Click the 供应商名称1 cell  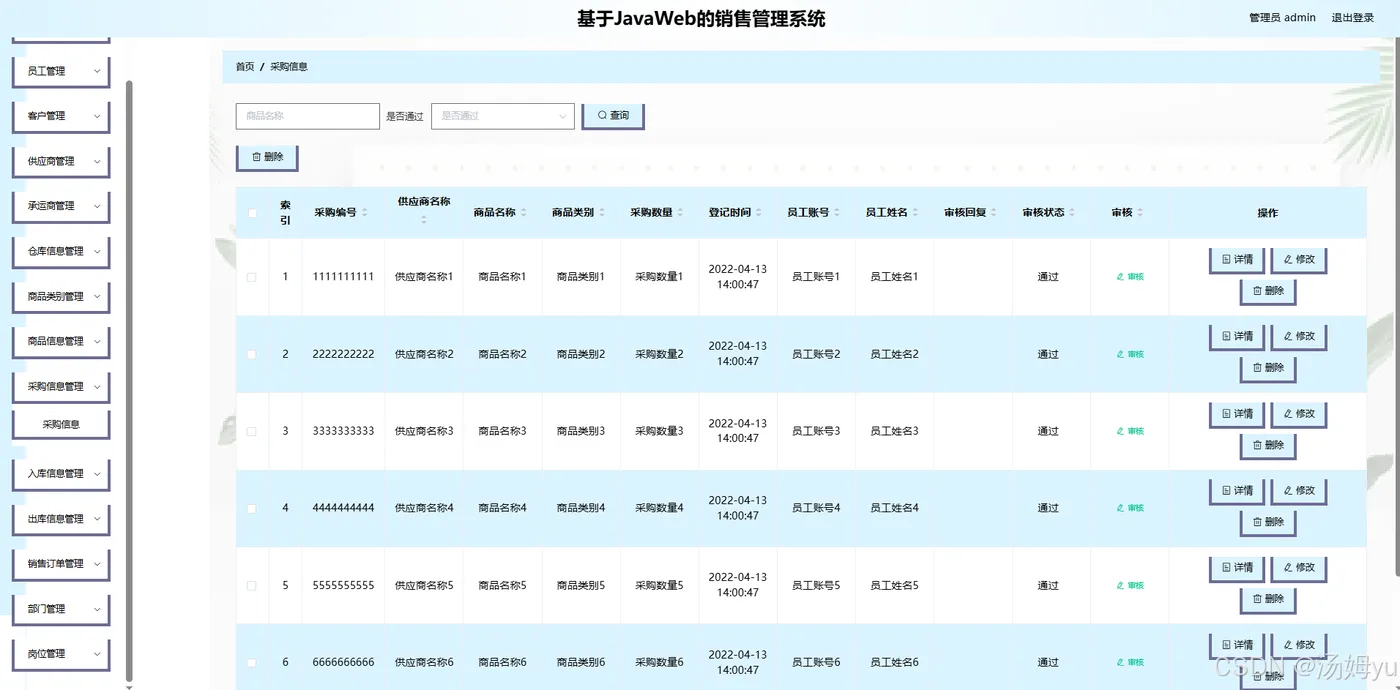coord(424,277)
